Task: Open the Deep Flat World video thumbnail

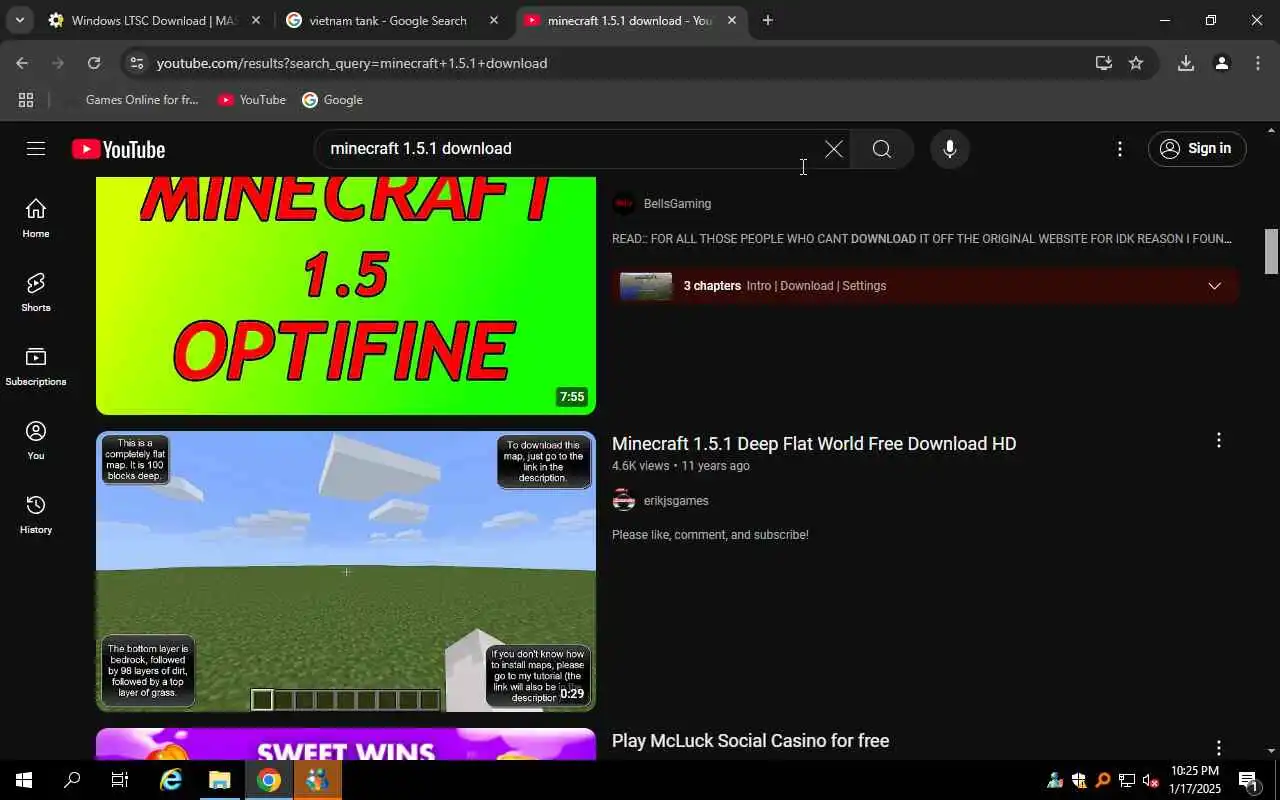Action: tap(346, 571)
